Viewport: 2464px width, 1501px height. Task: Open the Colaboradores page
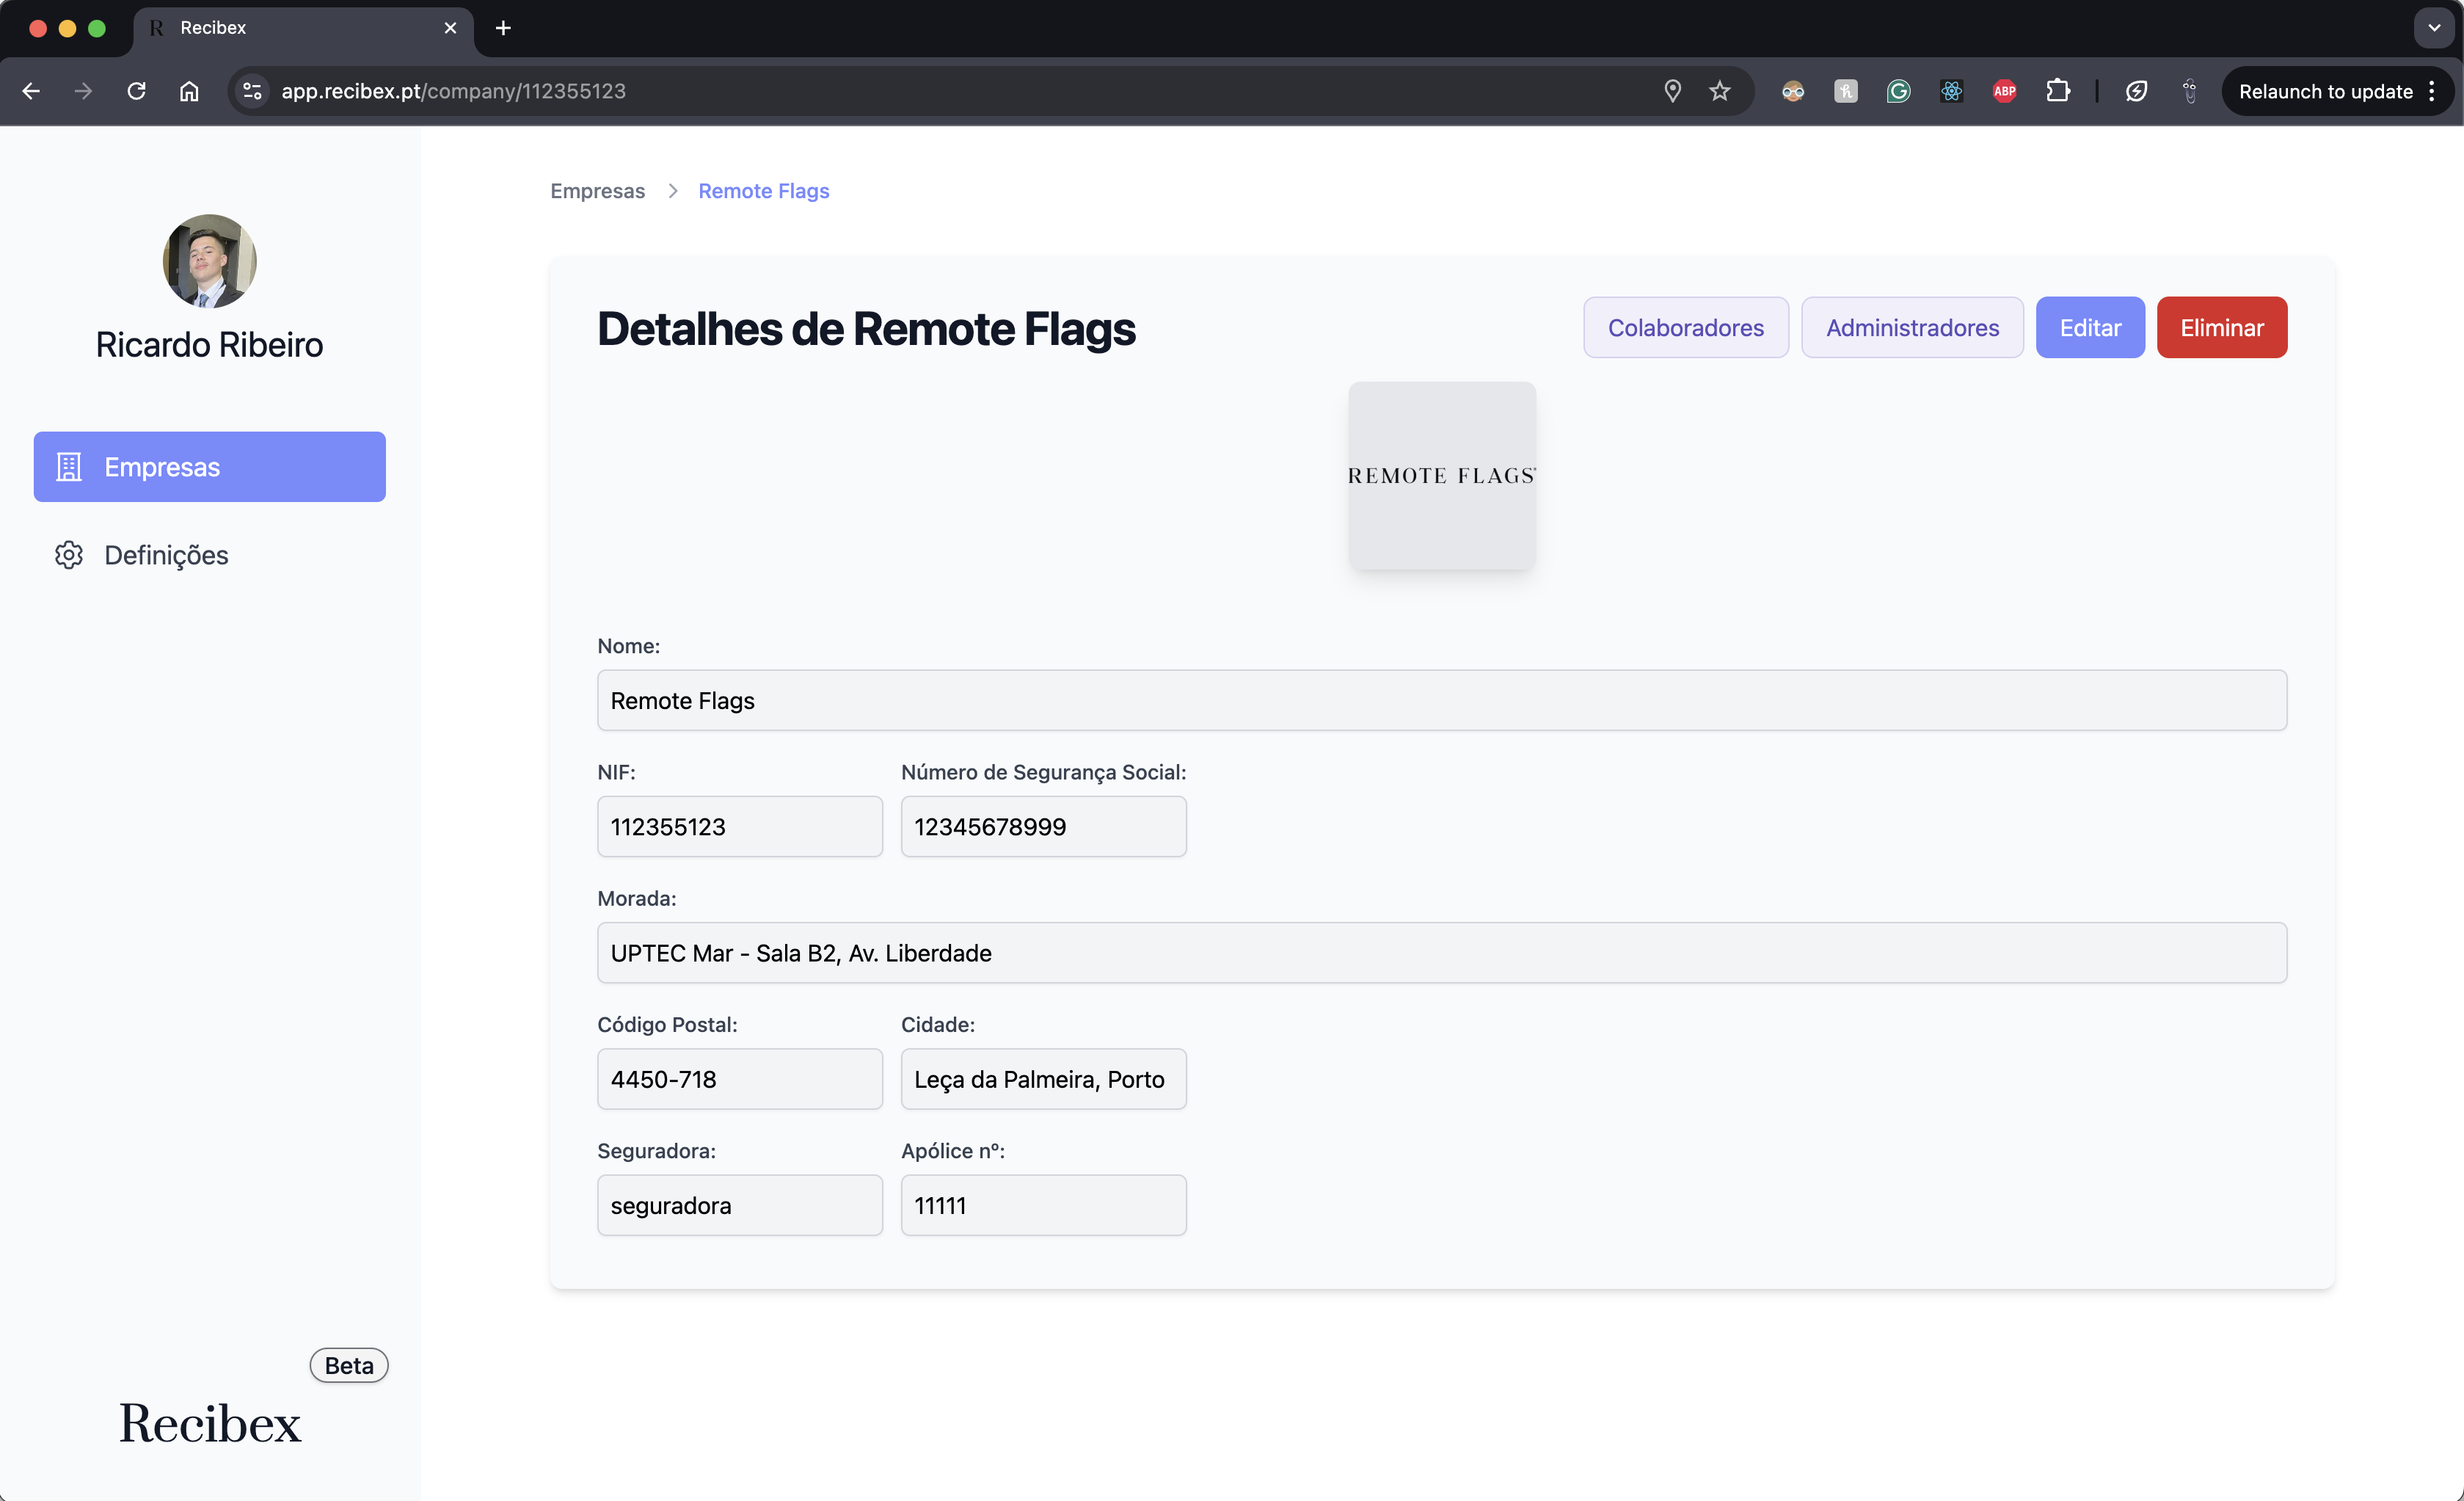pyautogui.click(x=1686, y=327)
